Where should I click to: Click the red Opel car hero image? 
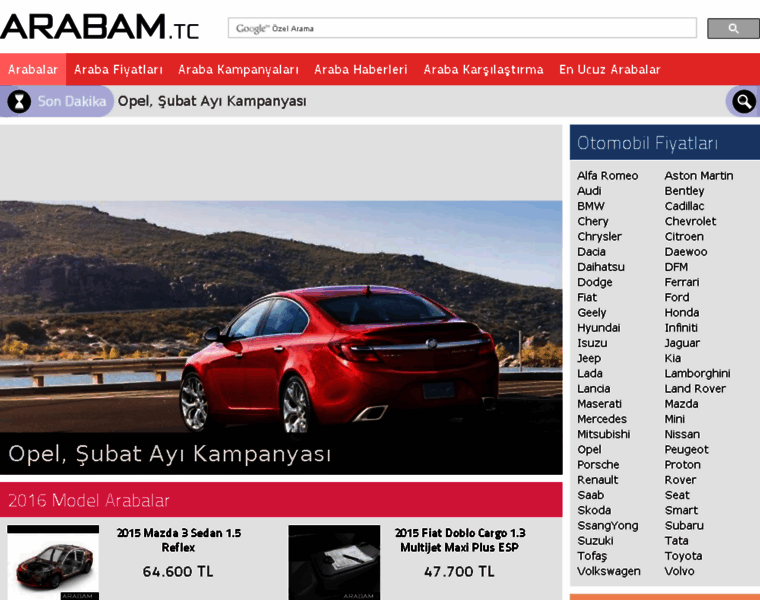point(281,316)
